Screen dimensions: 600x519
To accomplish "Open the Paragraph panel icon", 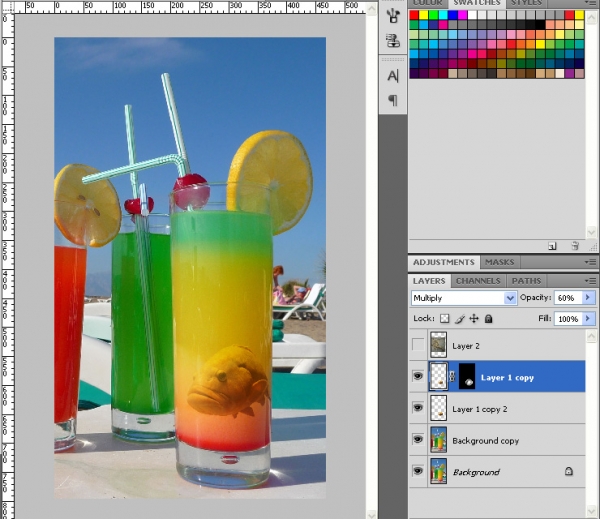I will pos(393,100).
